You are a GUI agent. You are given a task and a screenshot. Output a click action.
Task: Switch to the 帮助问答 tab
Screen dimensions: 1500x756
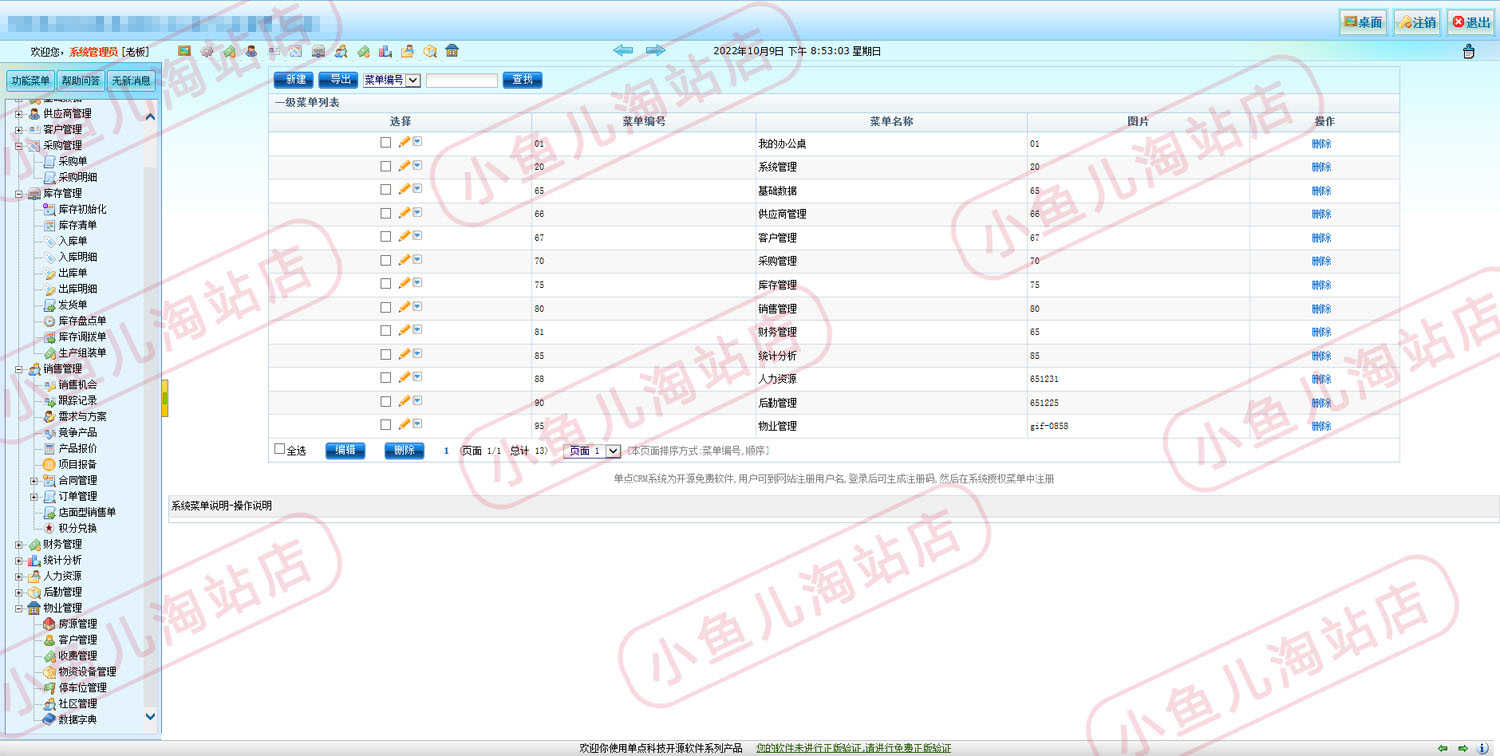point(81,81)
